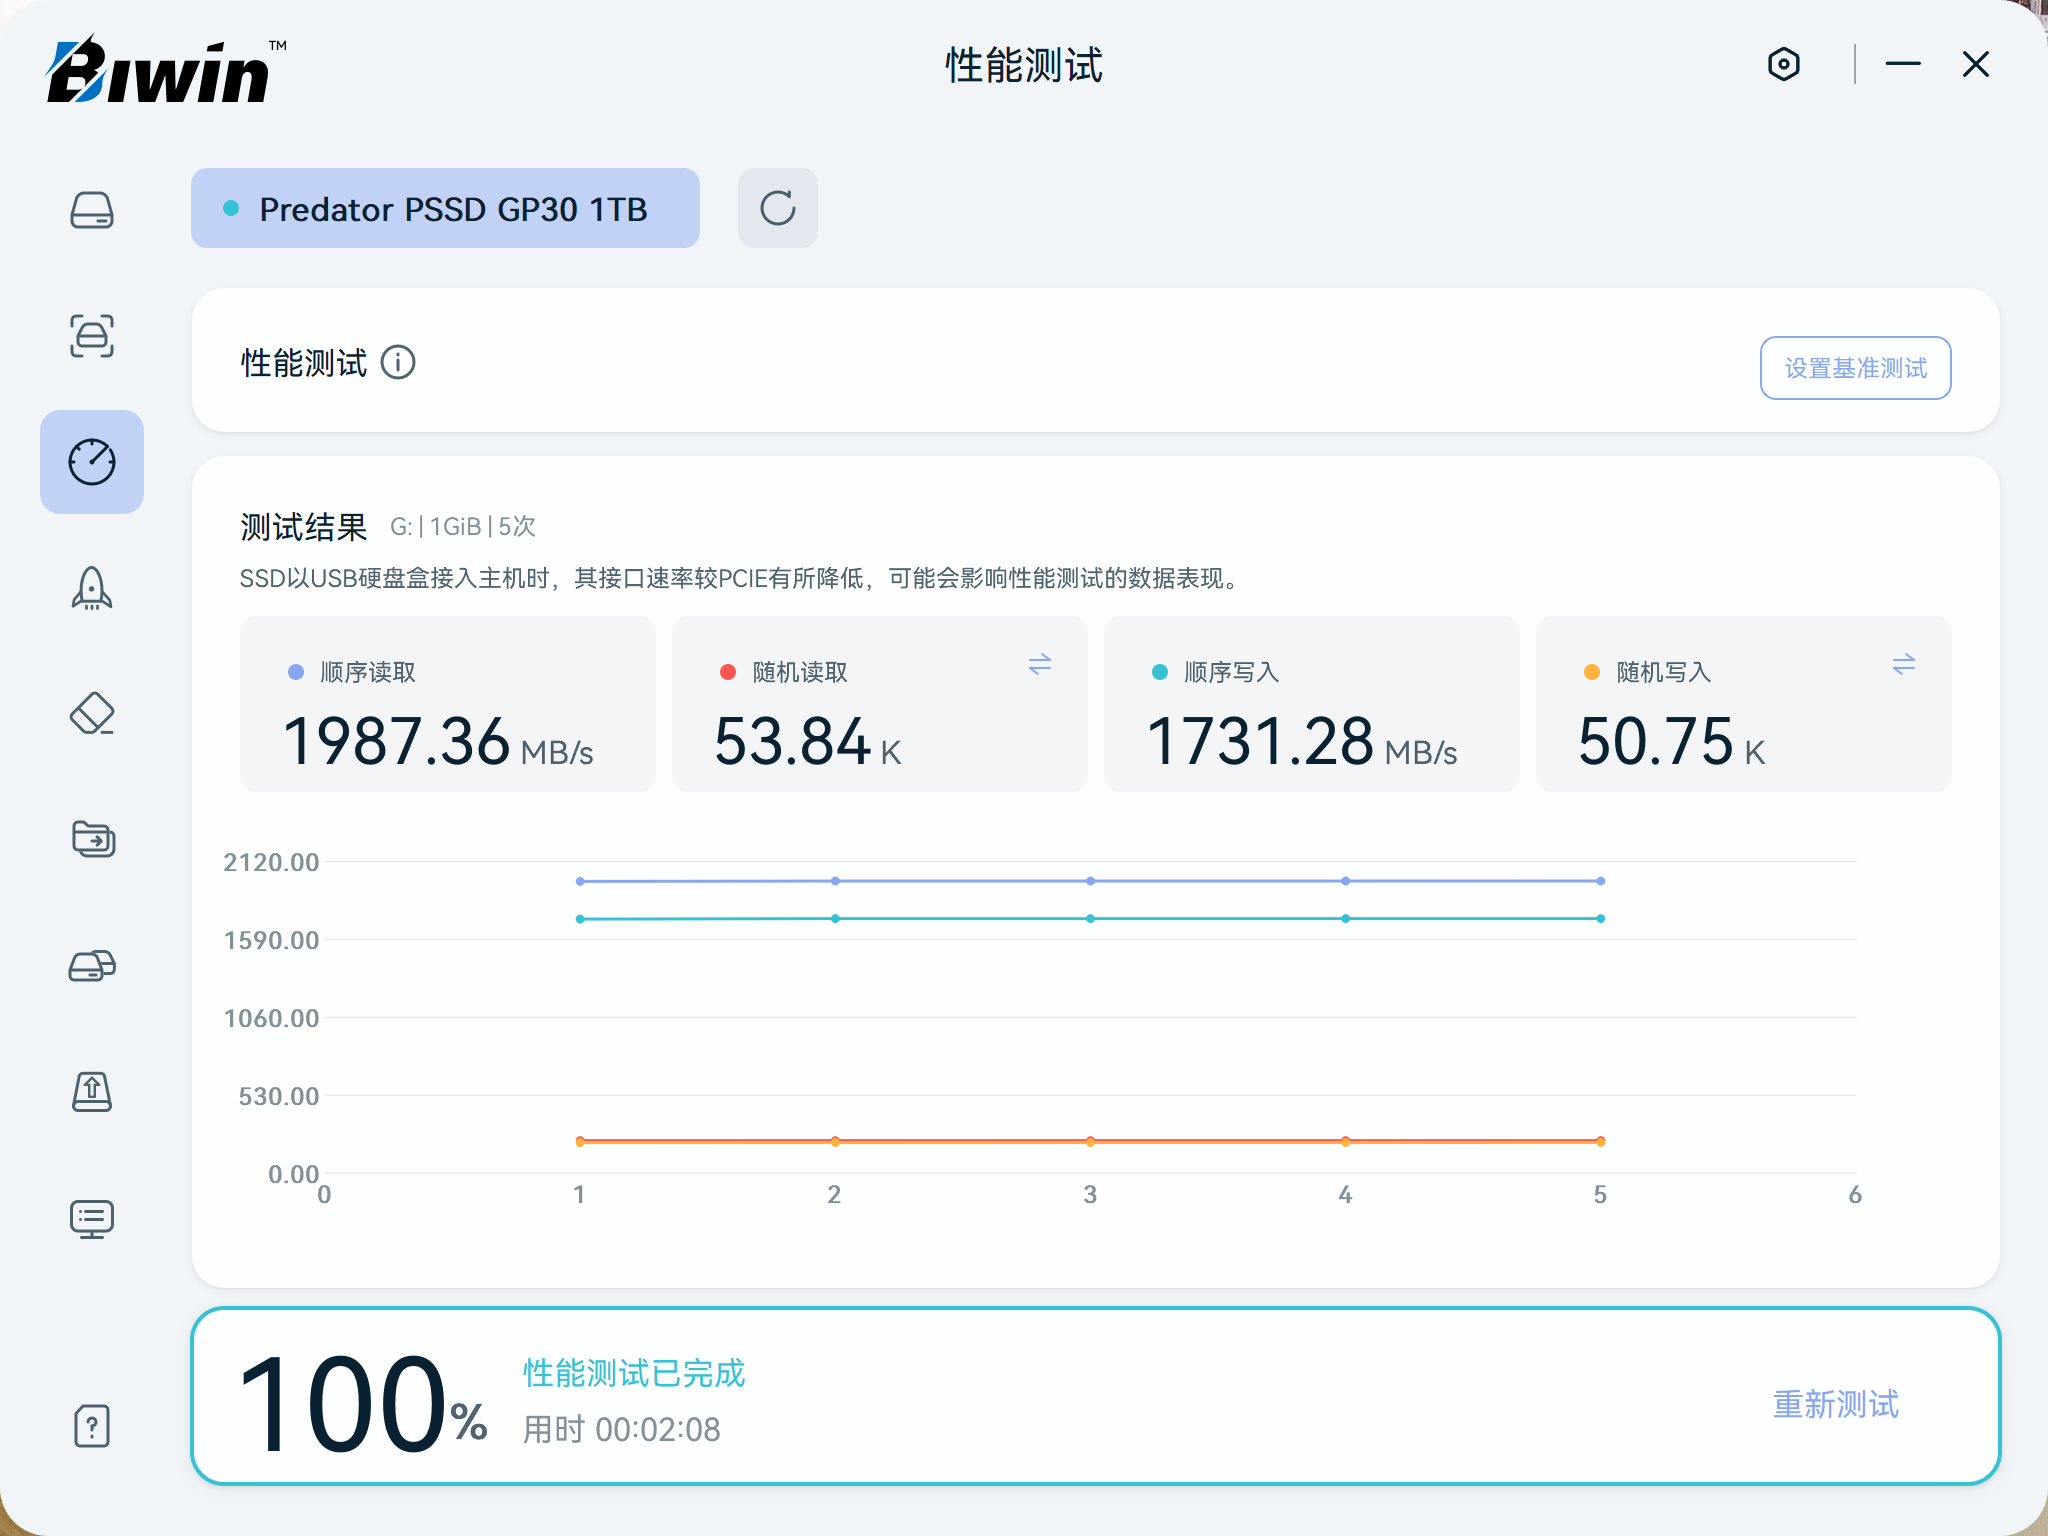Open the secure erase sidebar icon
This screenshot has height=1536, width=2048.
[x=92, y=714]
